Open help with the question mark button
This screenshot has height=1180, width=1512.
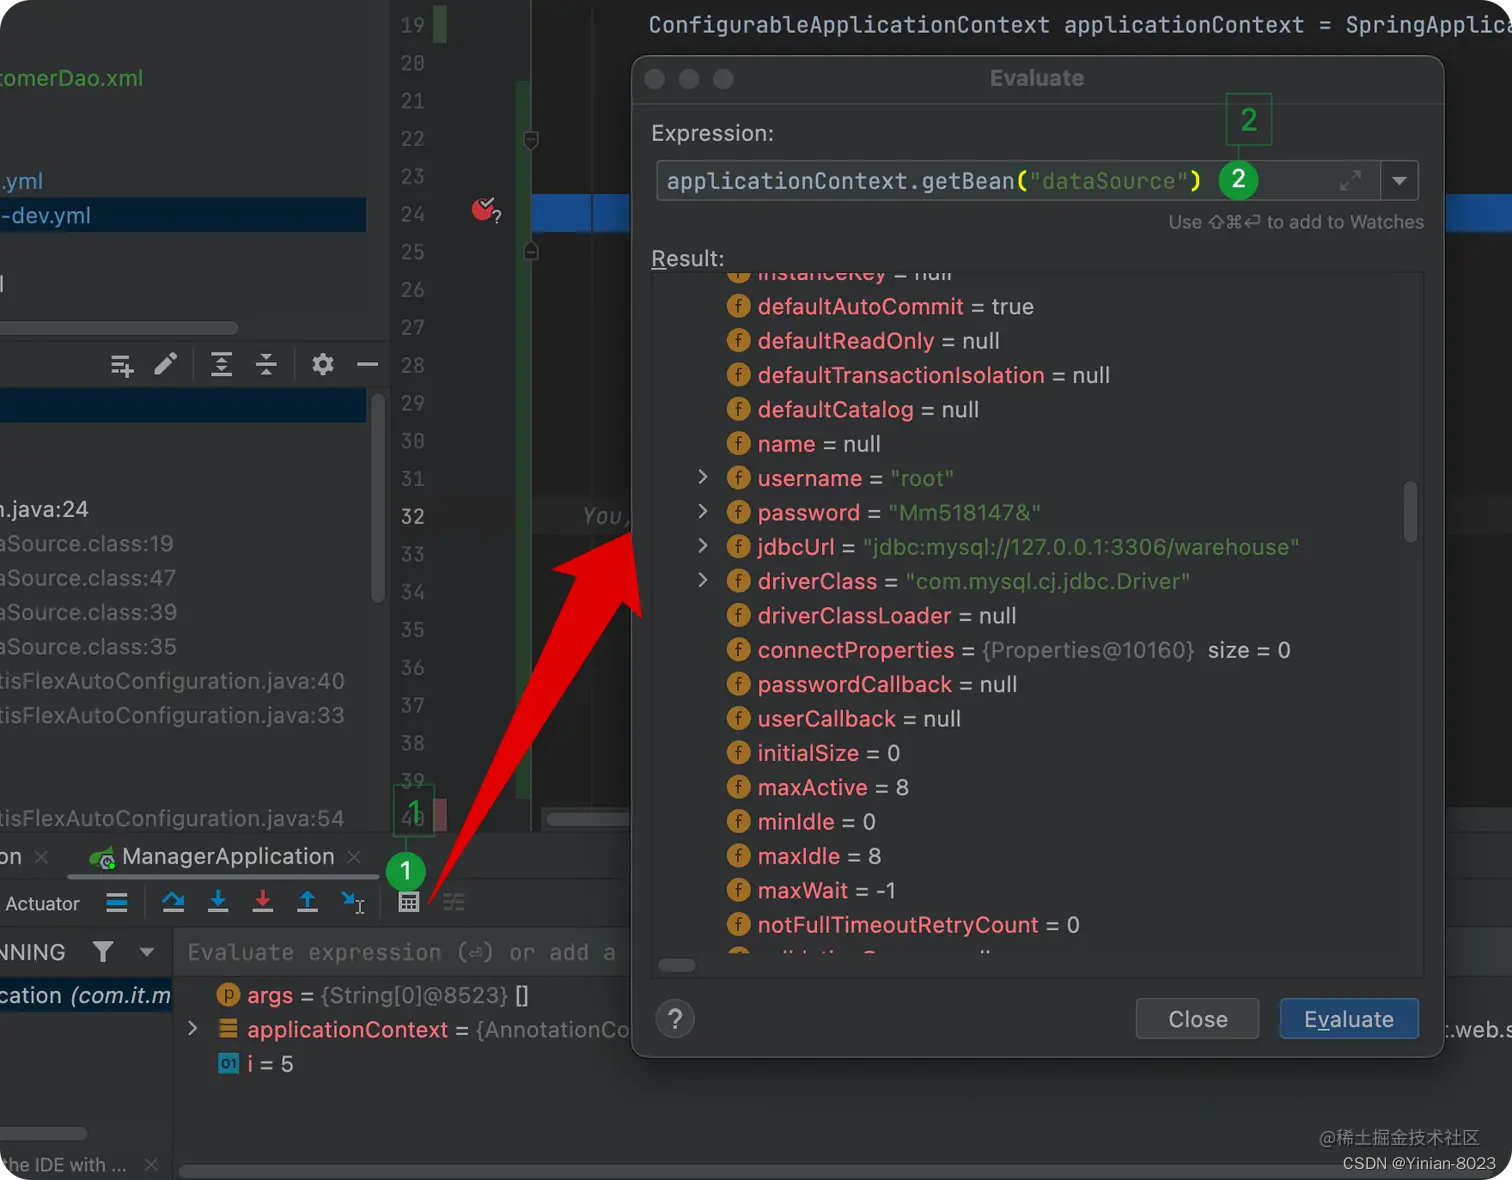[x=675, y=1019]
